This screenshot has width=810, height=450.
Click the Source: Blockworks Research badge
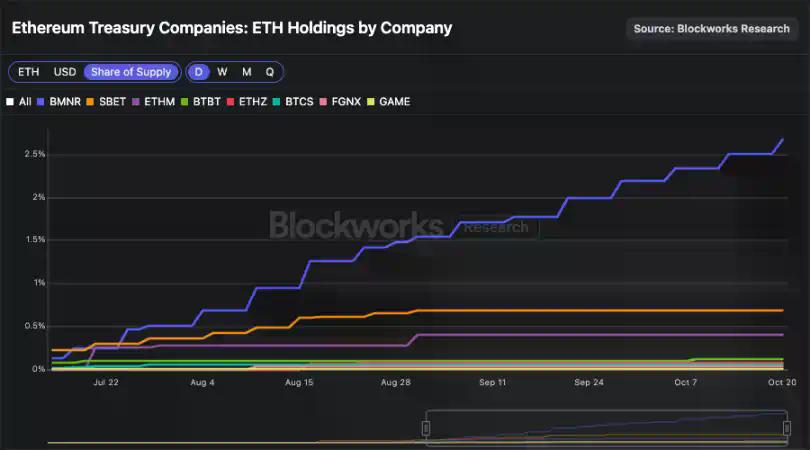pyautogui.click(x=711, y=29)
